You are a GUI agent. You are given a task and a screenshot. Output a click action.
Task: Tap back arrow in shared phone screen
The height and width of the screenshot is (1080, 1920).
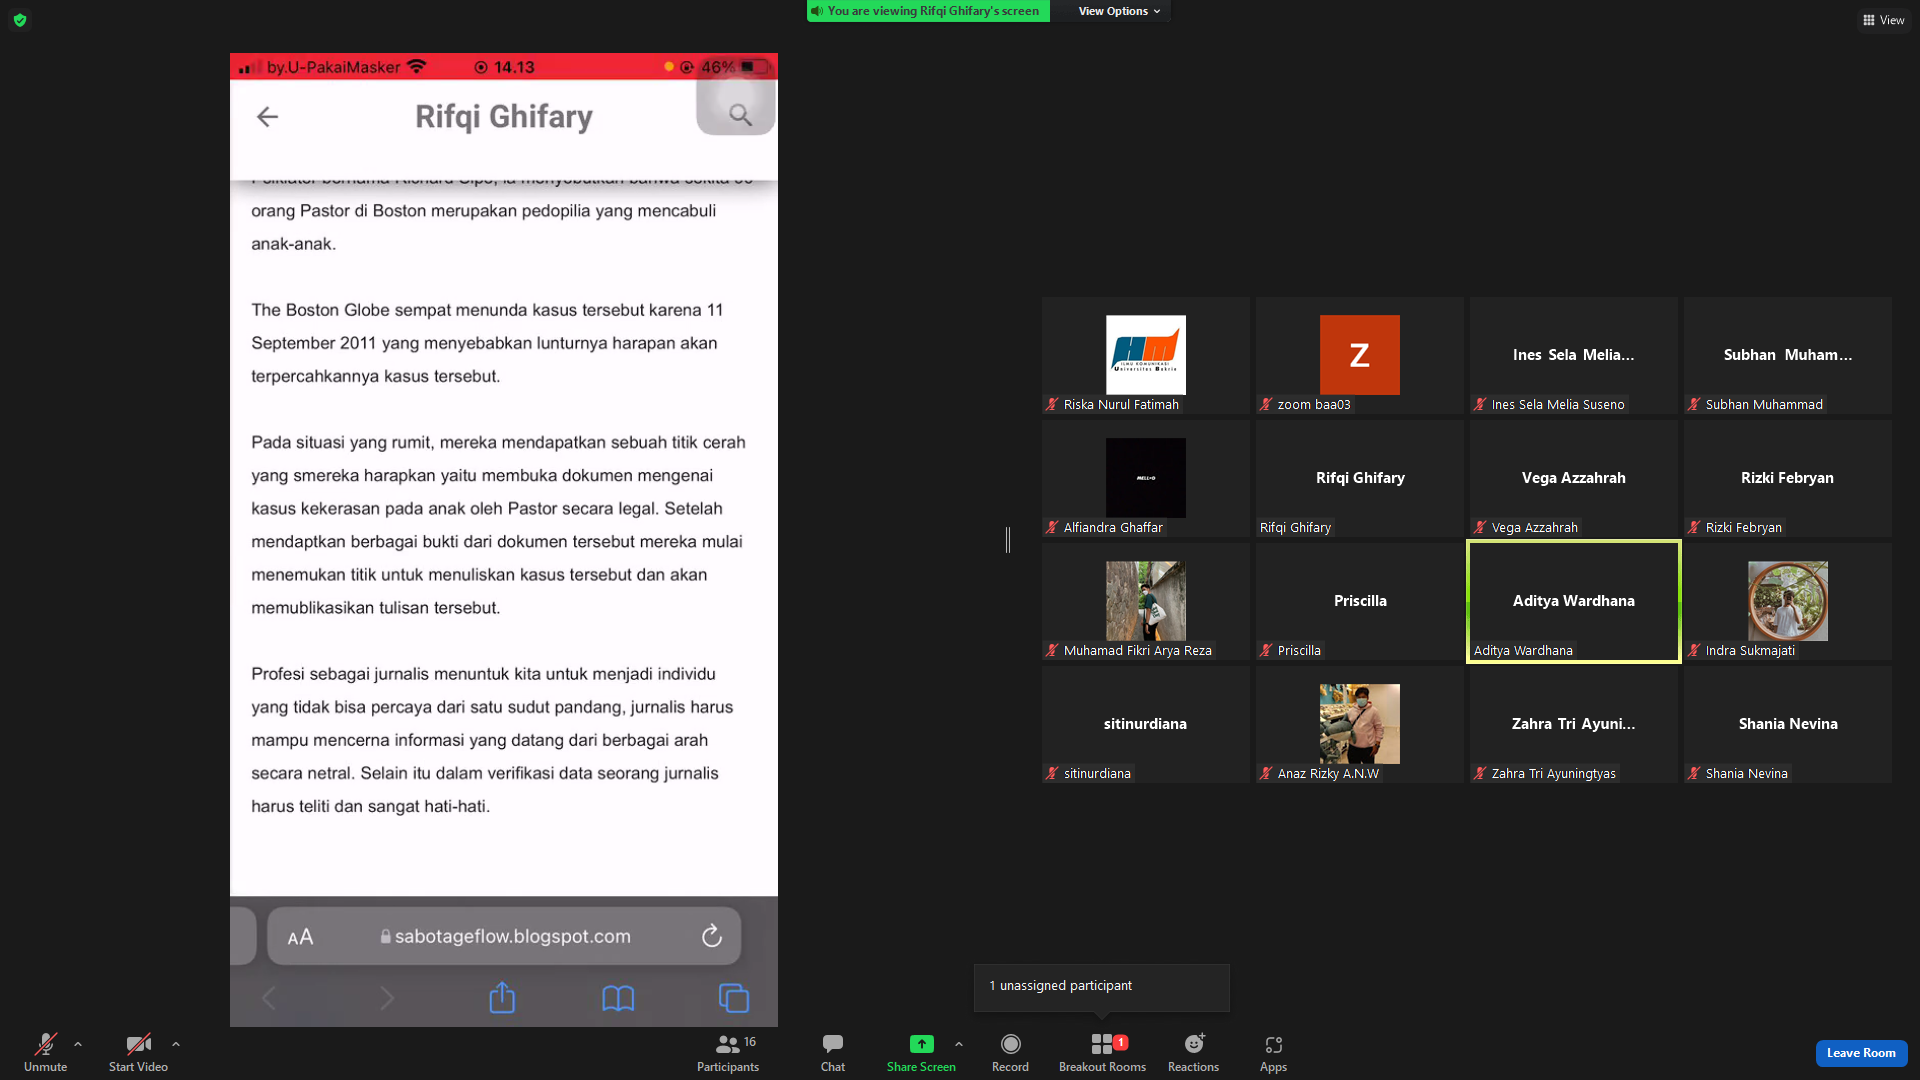coord(267,117)
